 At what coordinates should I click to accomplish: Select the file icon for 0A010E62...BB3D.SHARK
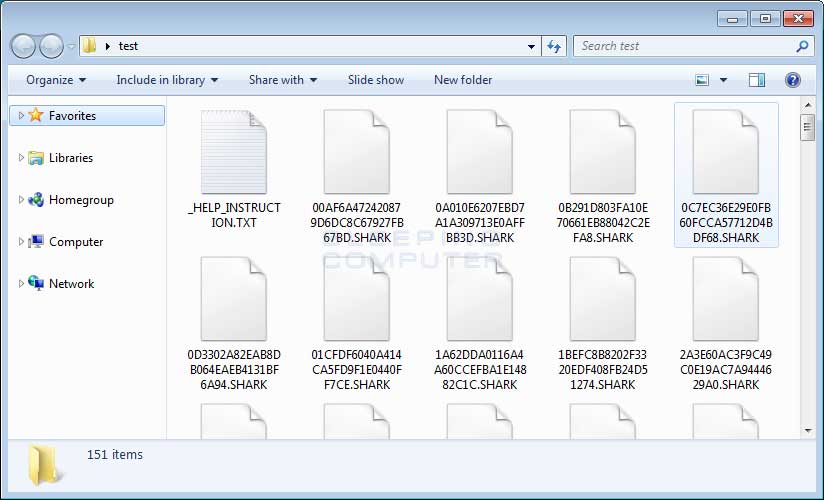[x=480, y=152]
